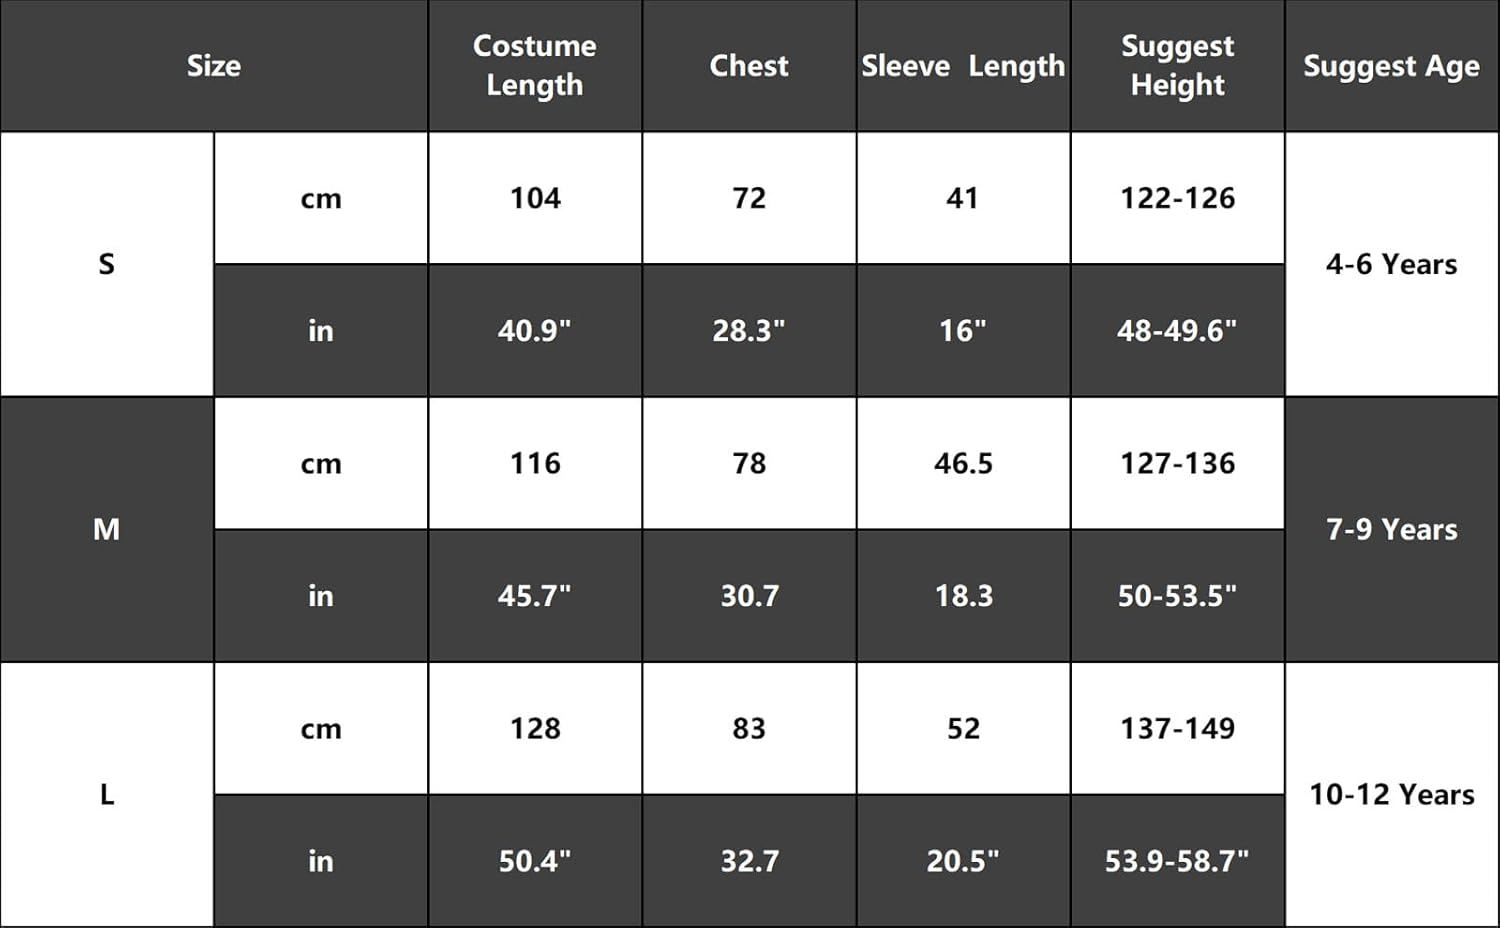Select the 20.5" sleeve length cell
This screenshot has height=928, width=1500.
(963, 861)
